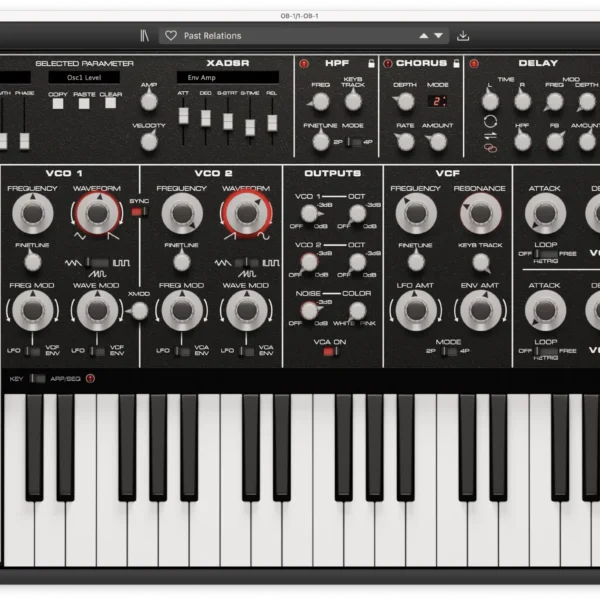Image resolution: width=600 pixels, height=600 pixels.
Task: Click the XADSR ATT slider
Action: [183, 116]
